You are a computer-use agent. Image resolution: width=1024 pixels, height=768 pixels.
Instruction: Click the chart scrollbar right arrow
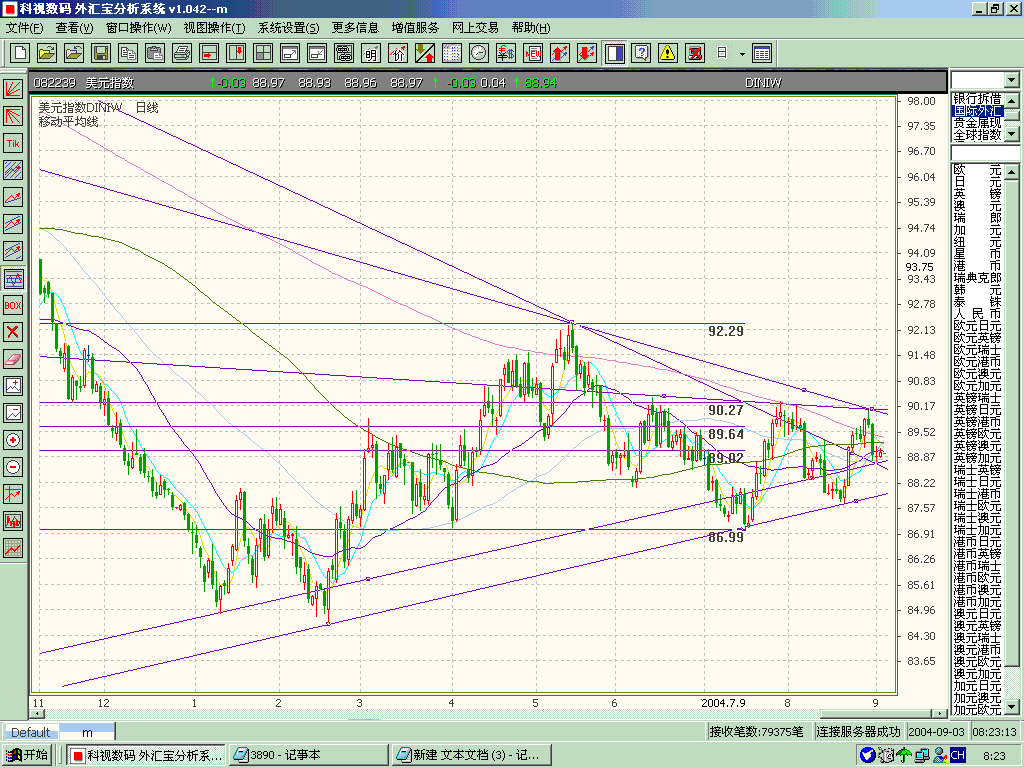pos(940,714)
